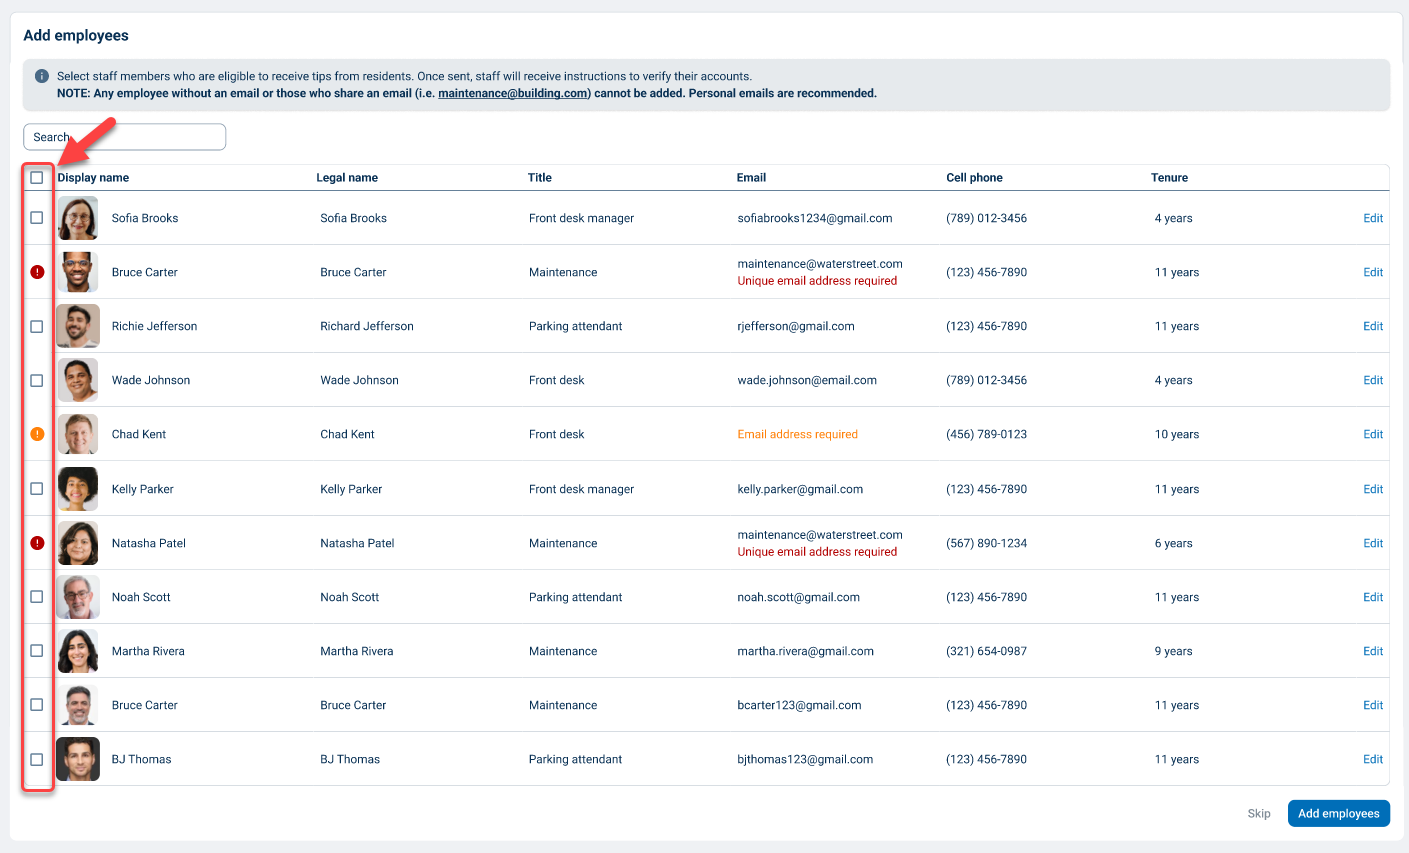Click the Add employees button
Image resolution: width=1409 pixels, height=853 pixels.
(x=1338, y=814)
